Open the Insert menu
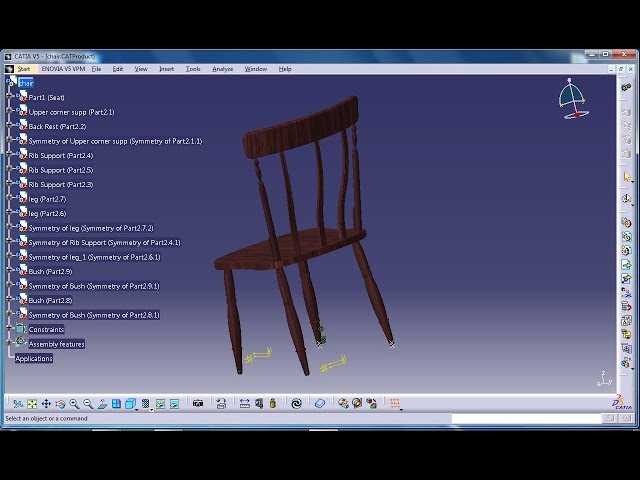The image size is (640, 480). click(167, 69)
